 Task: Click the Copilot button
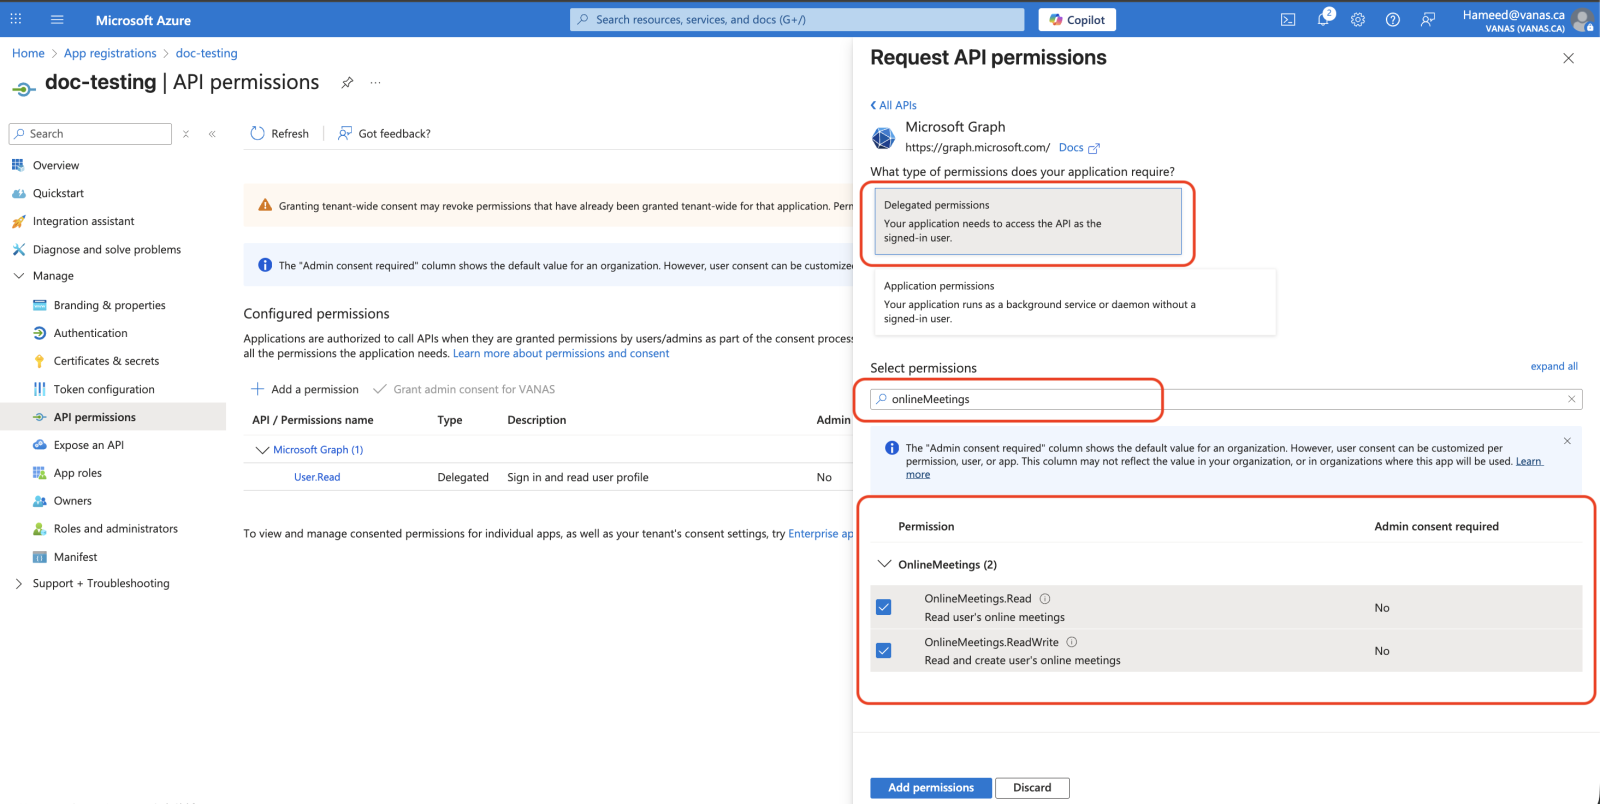(x=1077, y=19)
